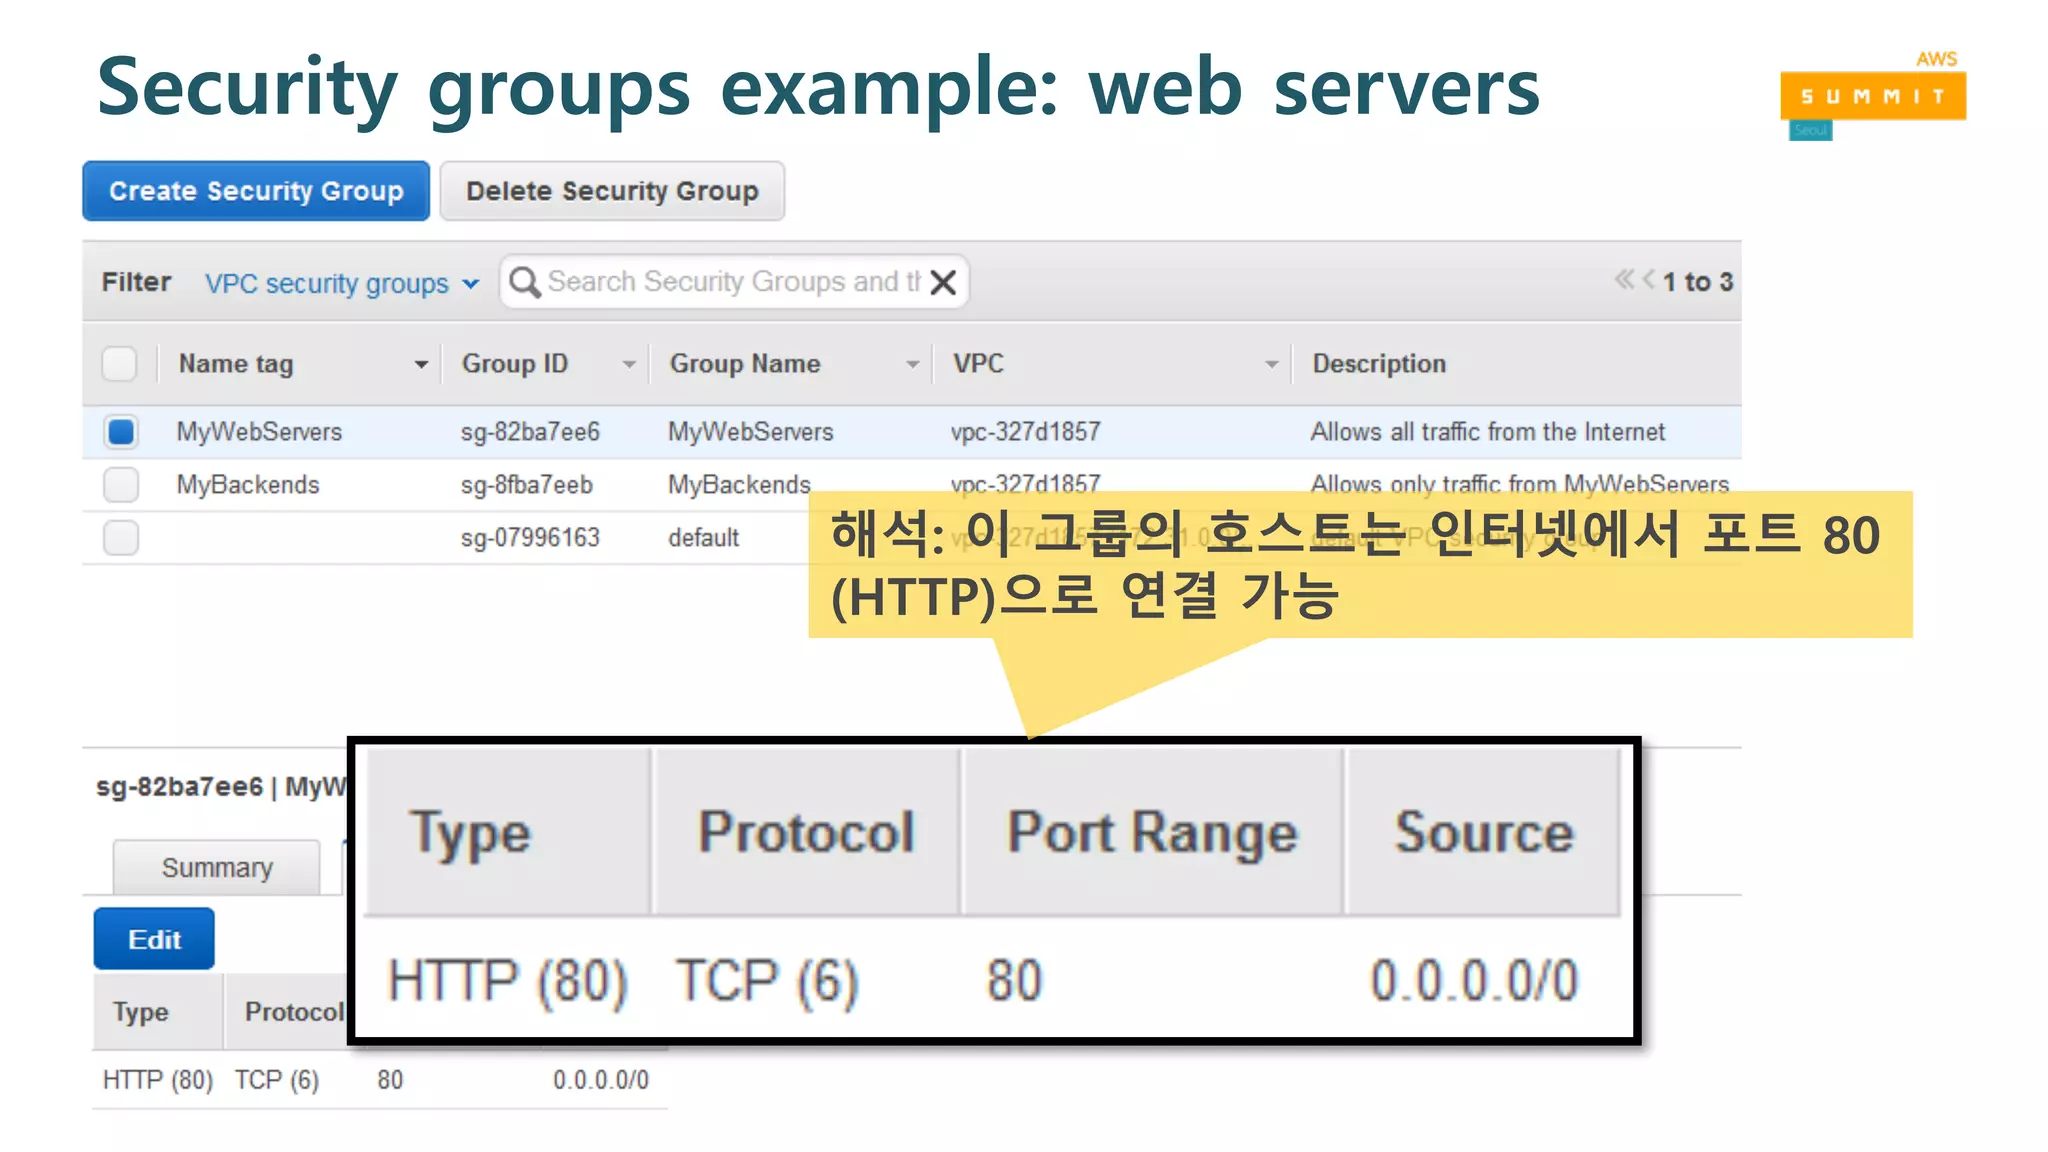Image resolution: width=2048 pixels, height=1152 pixels.
Task: Click the default group name cell
Action: [x=704, y=538]
